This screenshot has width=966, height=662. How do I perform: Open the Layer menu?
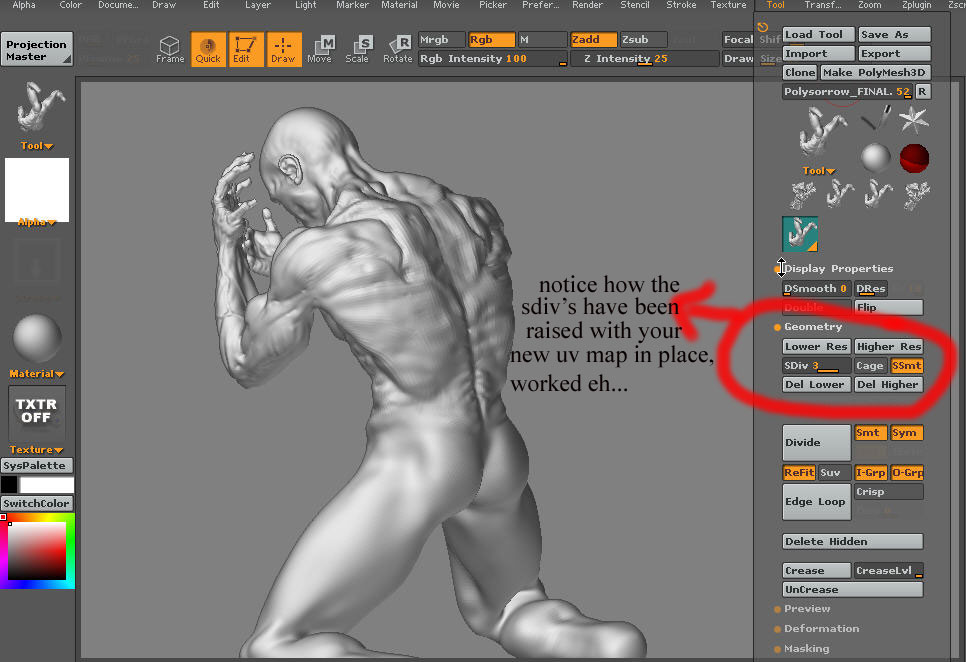[258, 5]
